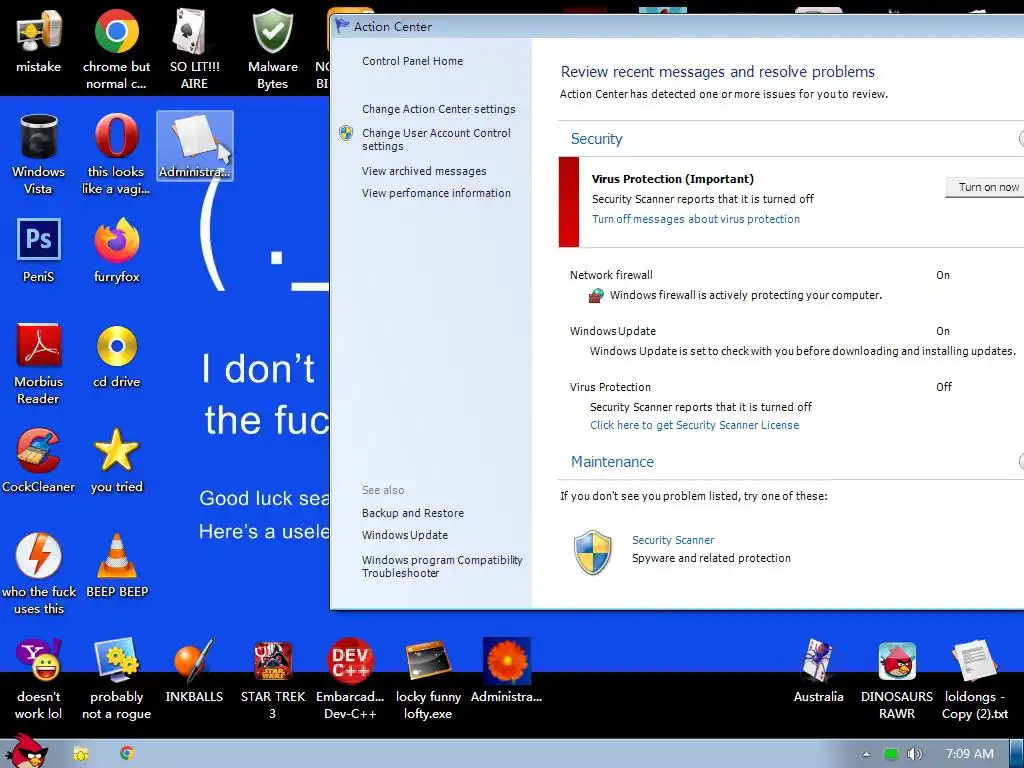
Task: Open the 'mistake' desktop icon
Action: coord(39,40)
